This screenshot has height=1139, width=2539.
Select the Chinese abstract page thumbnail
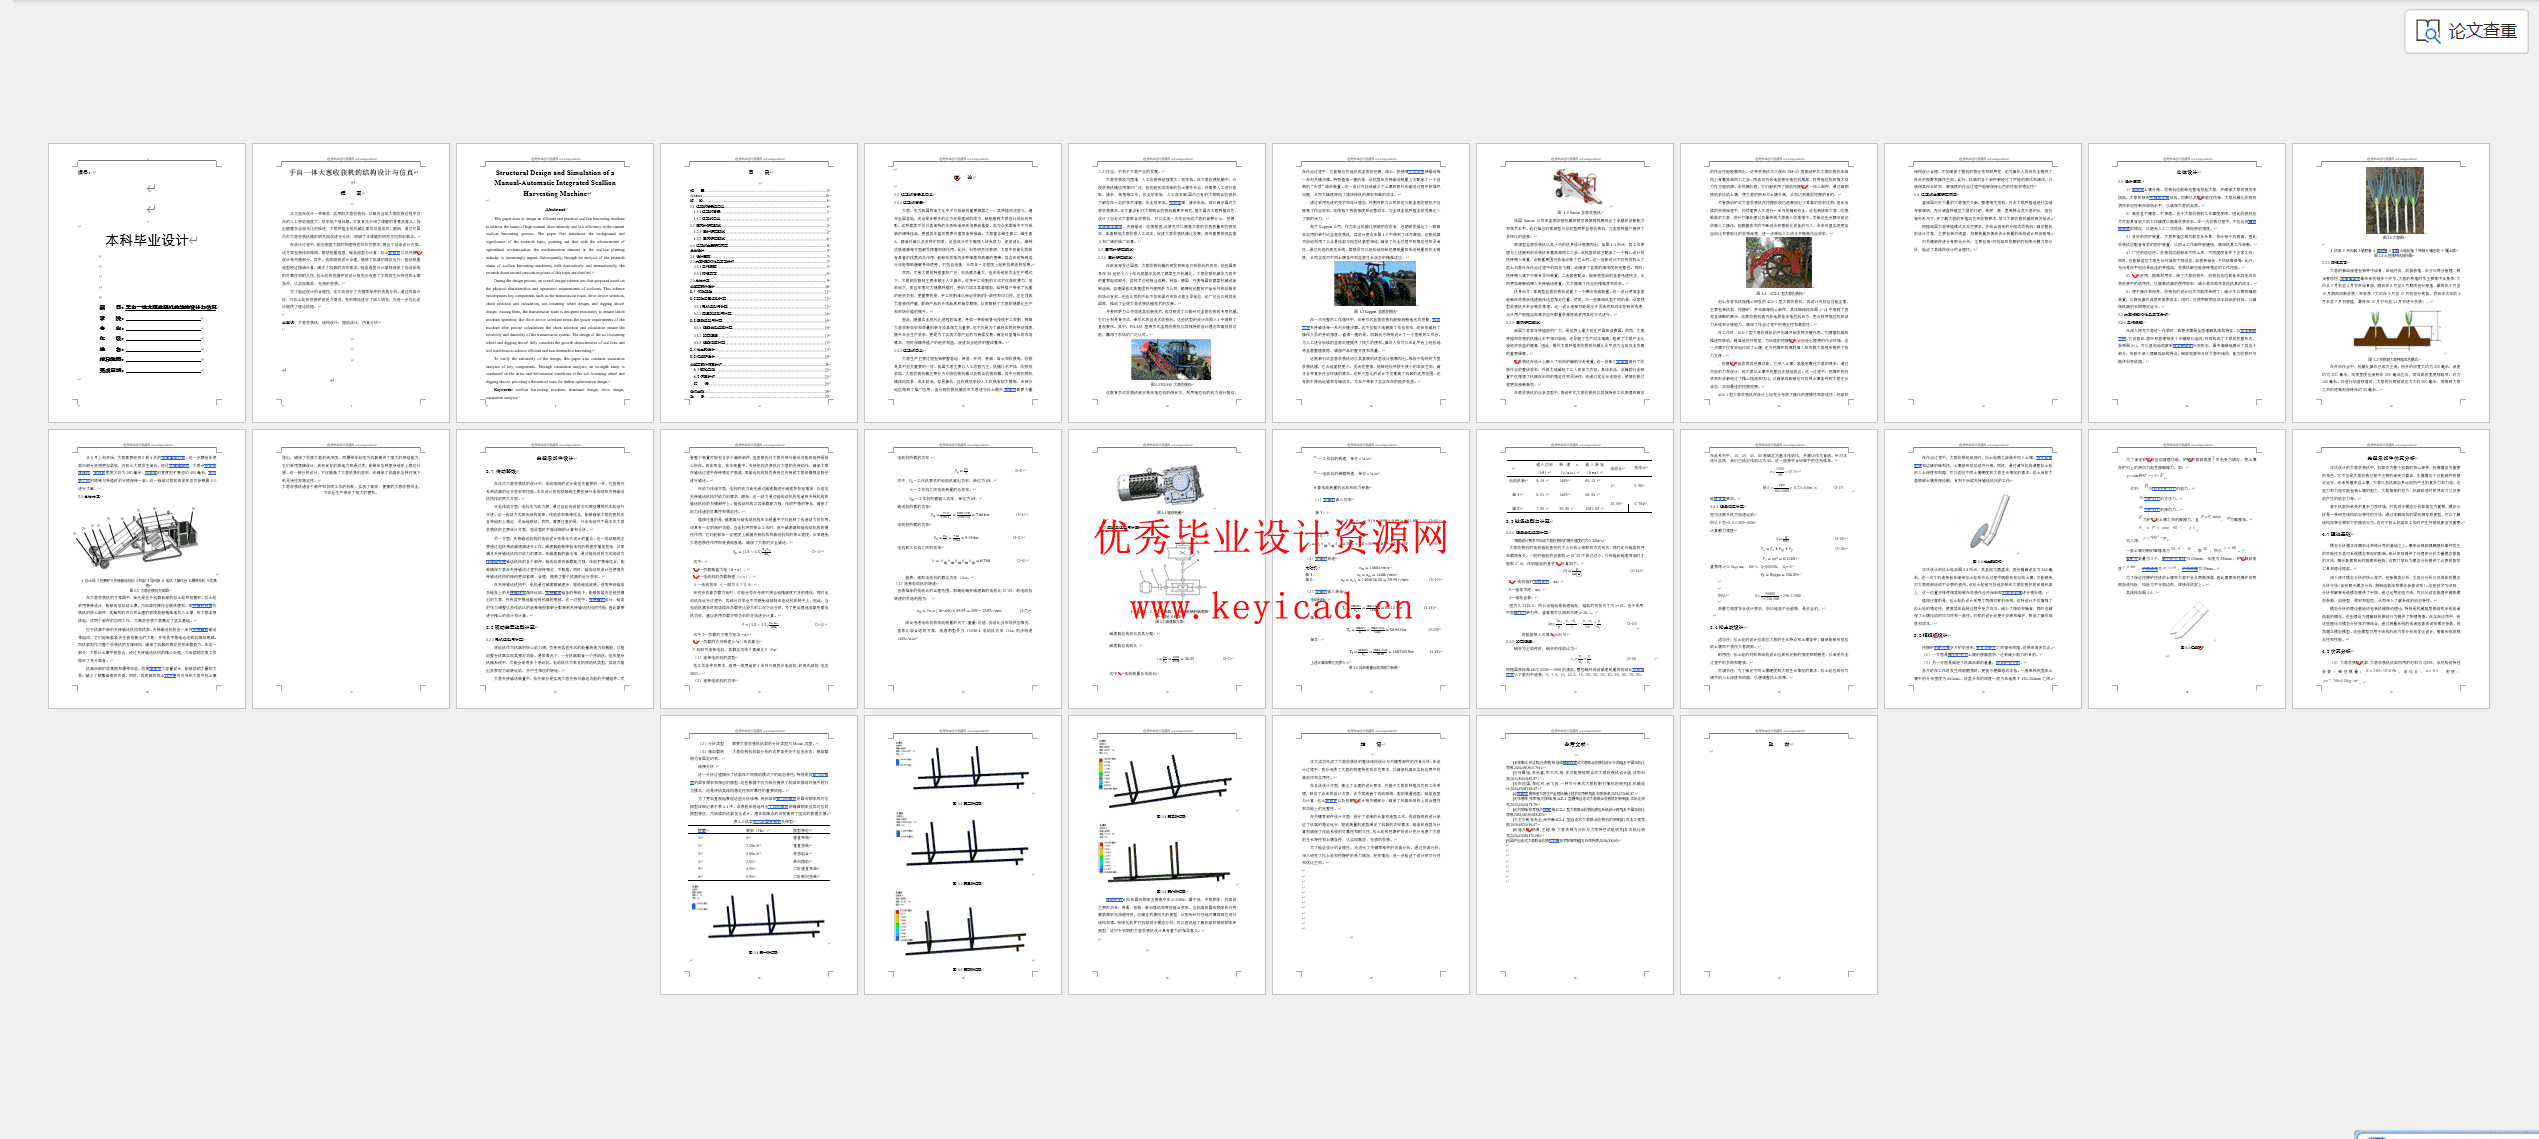point(351,282)
